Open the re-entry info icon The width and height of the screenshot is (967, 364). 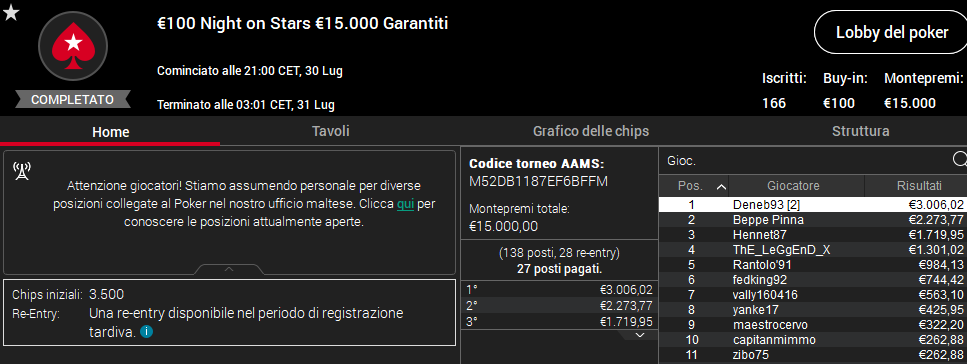146,332
